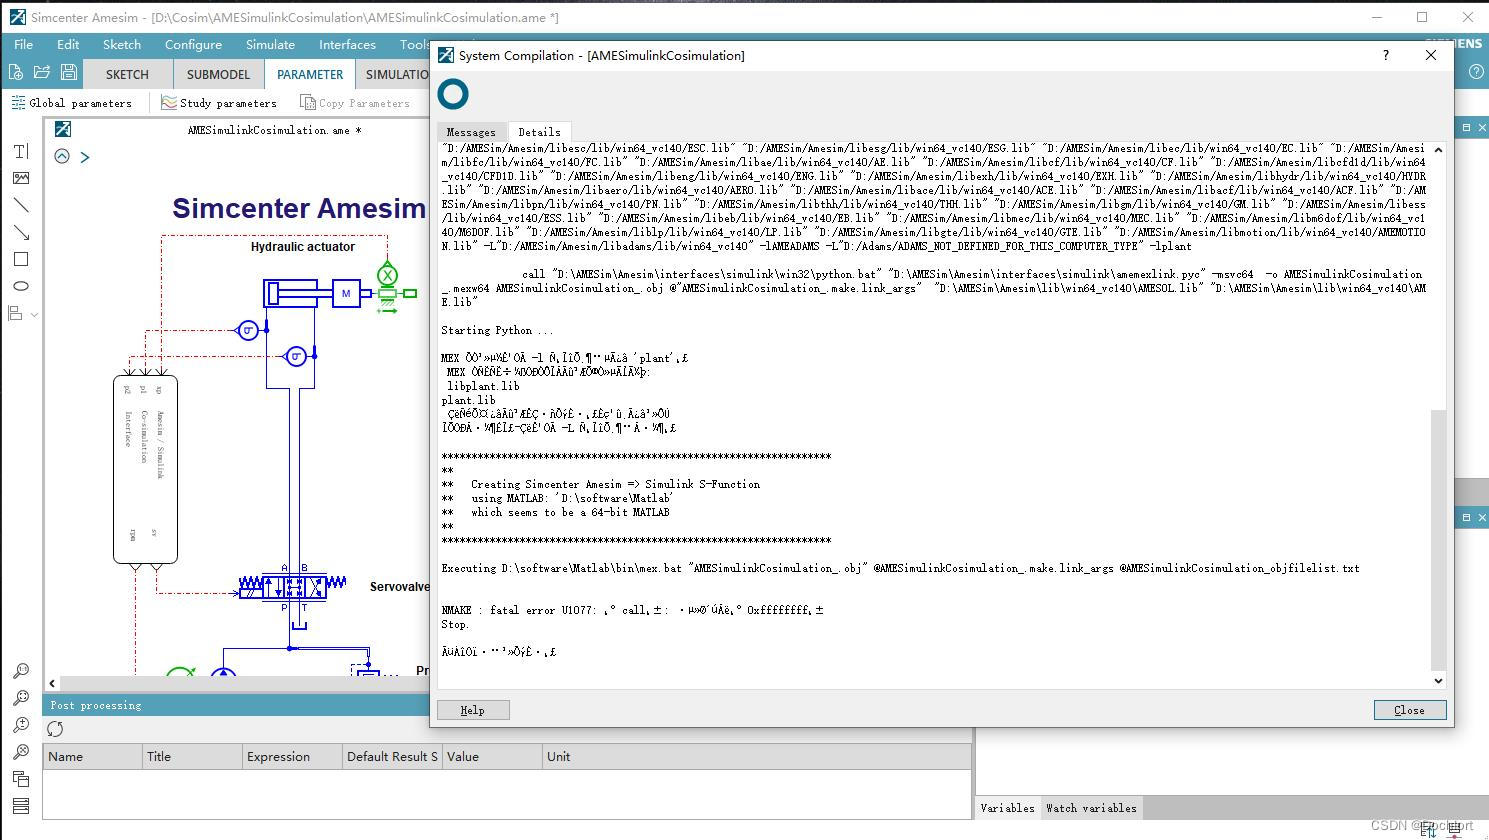This screenshot has width=1489, height=840.
Task: Select the Image insertion tool
Action: tap(21, 178)
